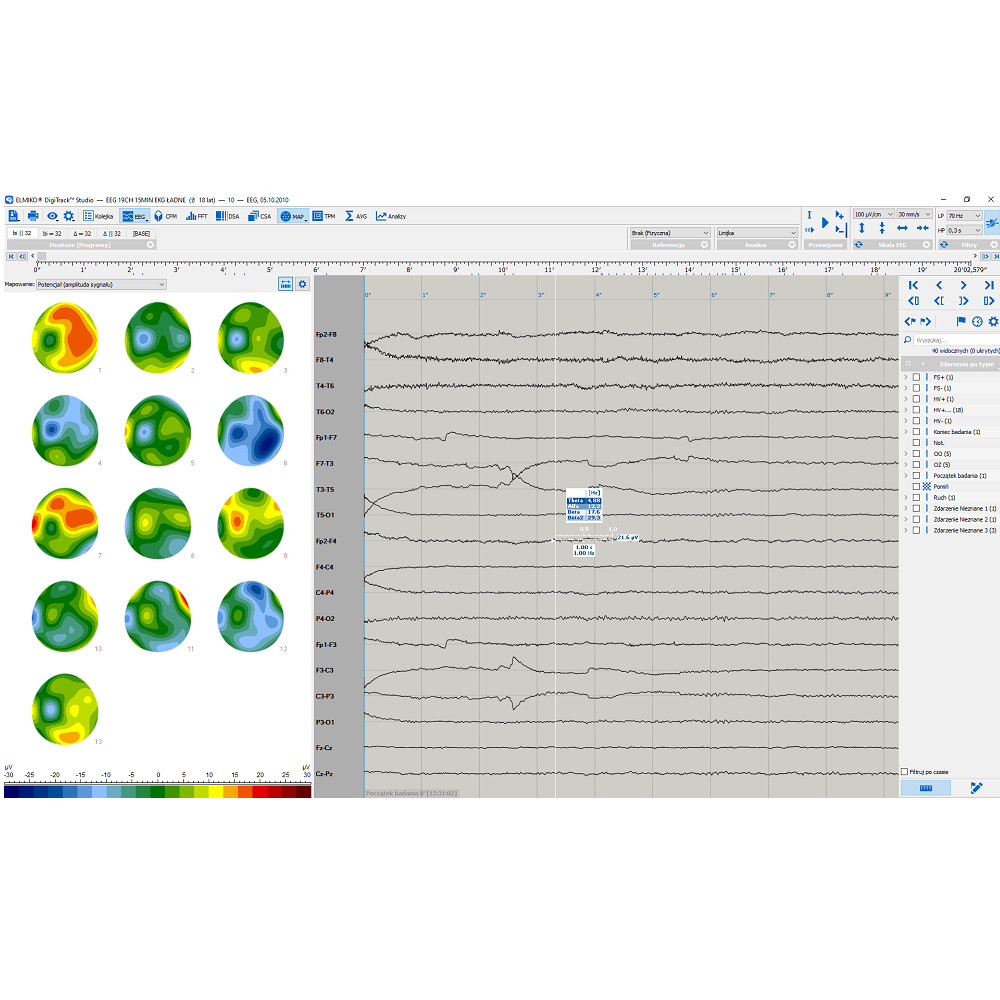Open the Montaże (Programy) gear settings

click(x=150, y=244)
